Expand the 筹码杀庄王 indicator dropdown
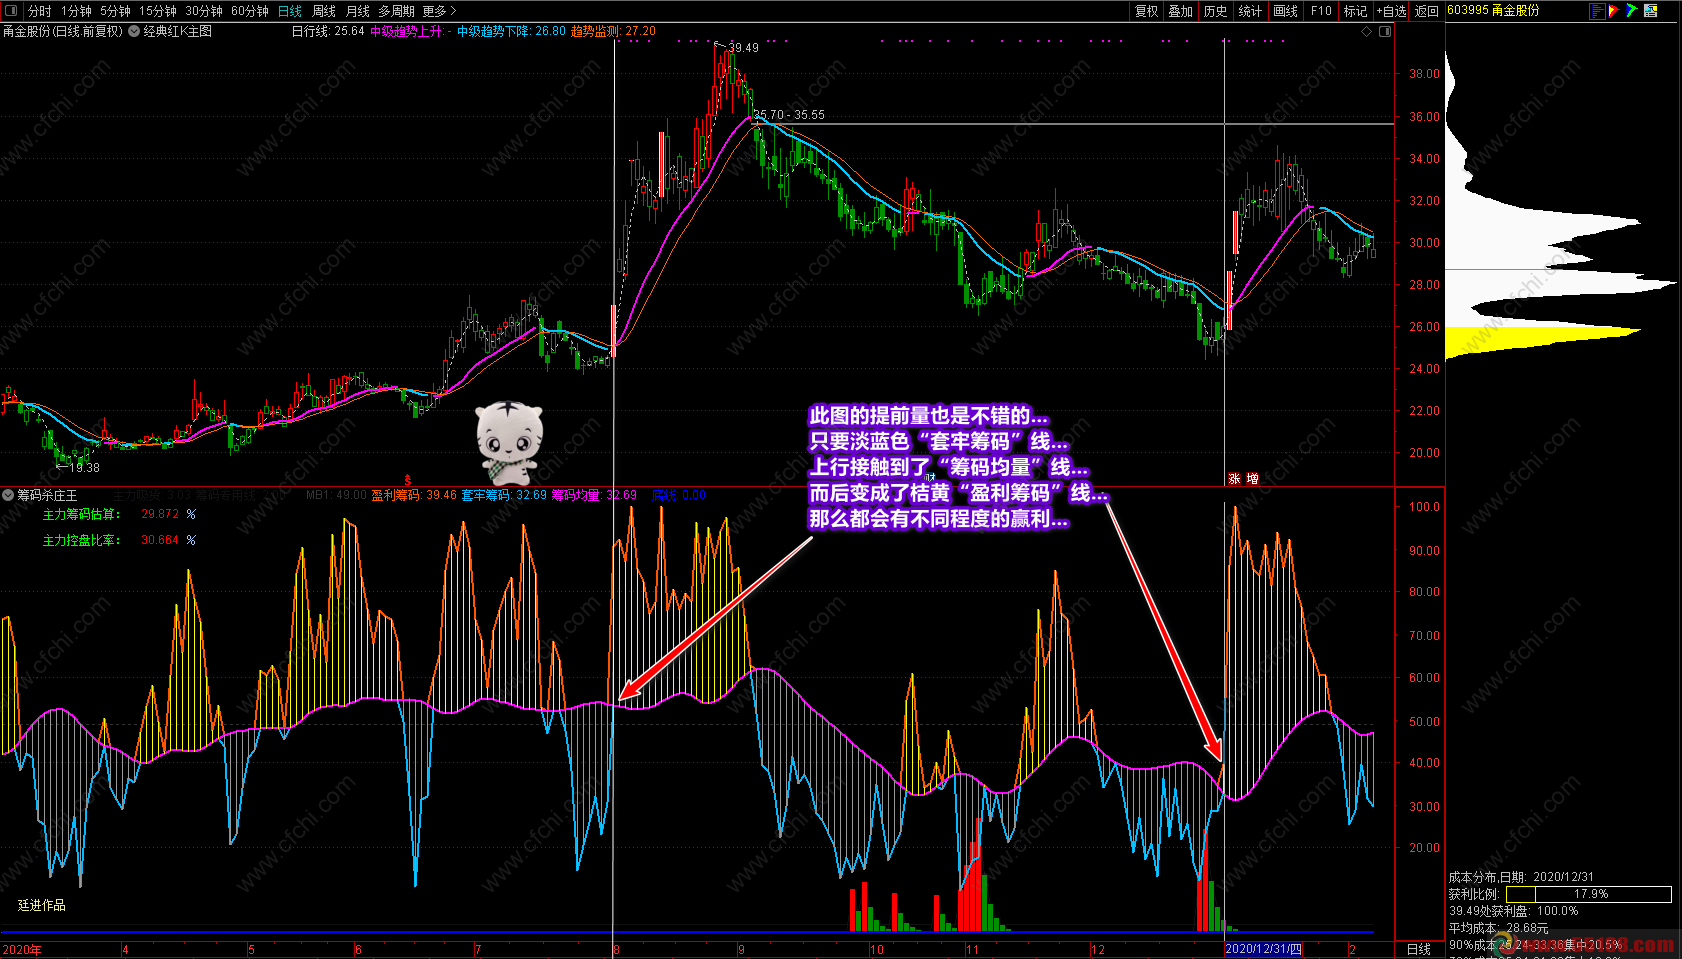Viewport: 1682px width, 959px height. pyautogui.click(x=8, y=495)
